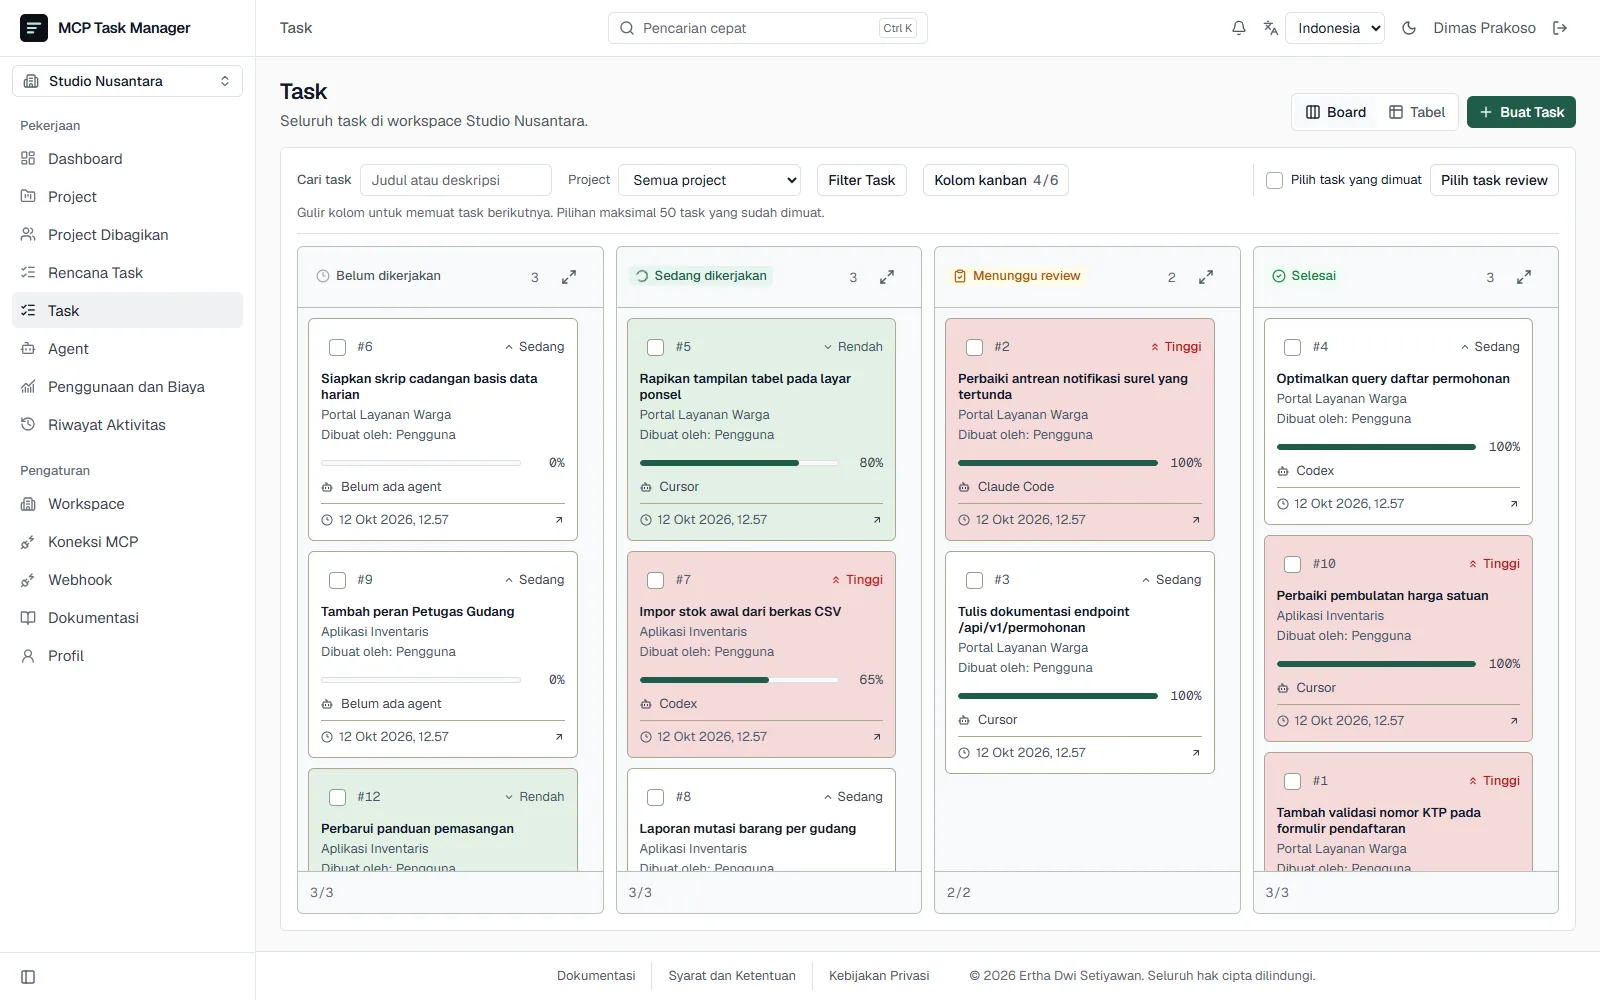Open task #5 via its arrow icon
Screen dimensions: 1600x1000
[877, 520]
